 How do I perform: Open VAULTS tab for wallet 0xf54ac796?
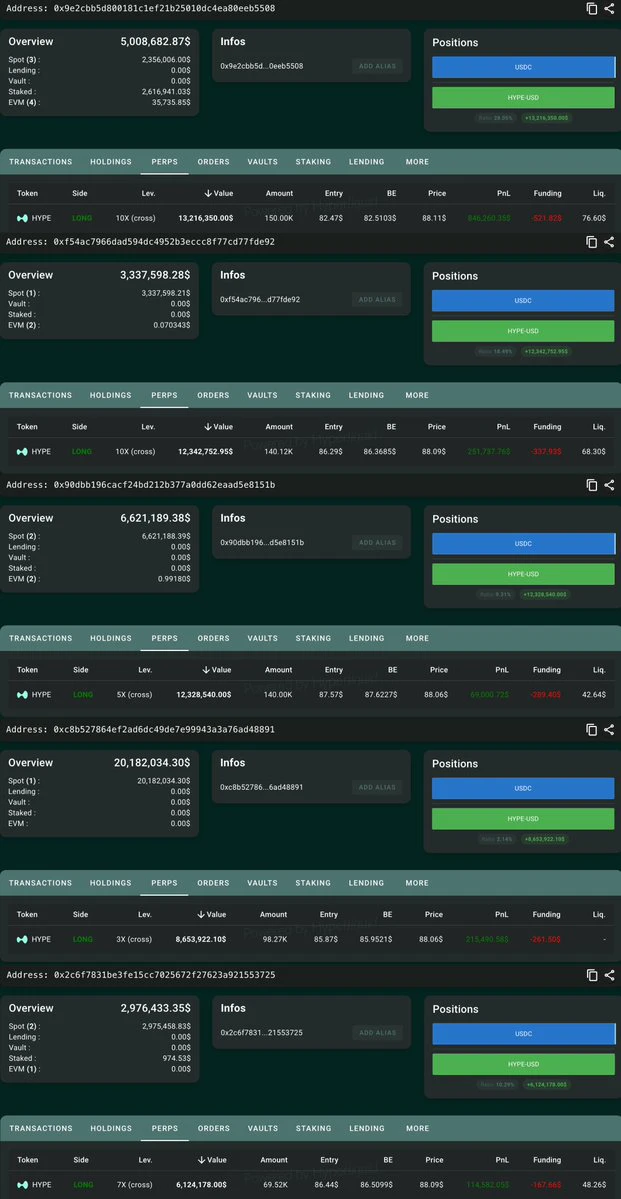tap(262, 395)
